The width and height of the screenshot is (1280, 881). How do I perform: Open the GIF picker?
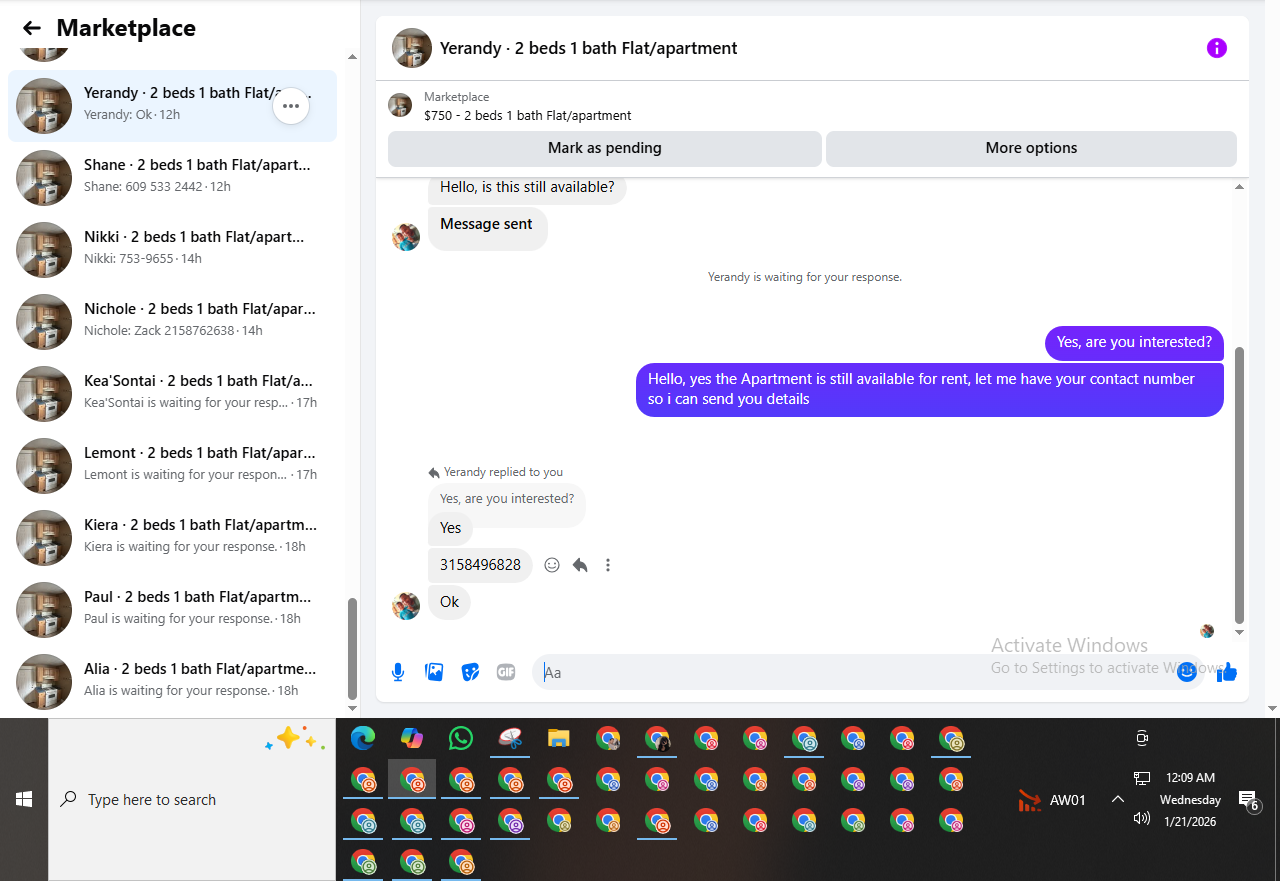coord(506,672)
